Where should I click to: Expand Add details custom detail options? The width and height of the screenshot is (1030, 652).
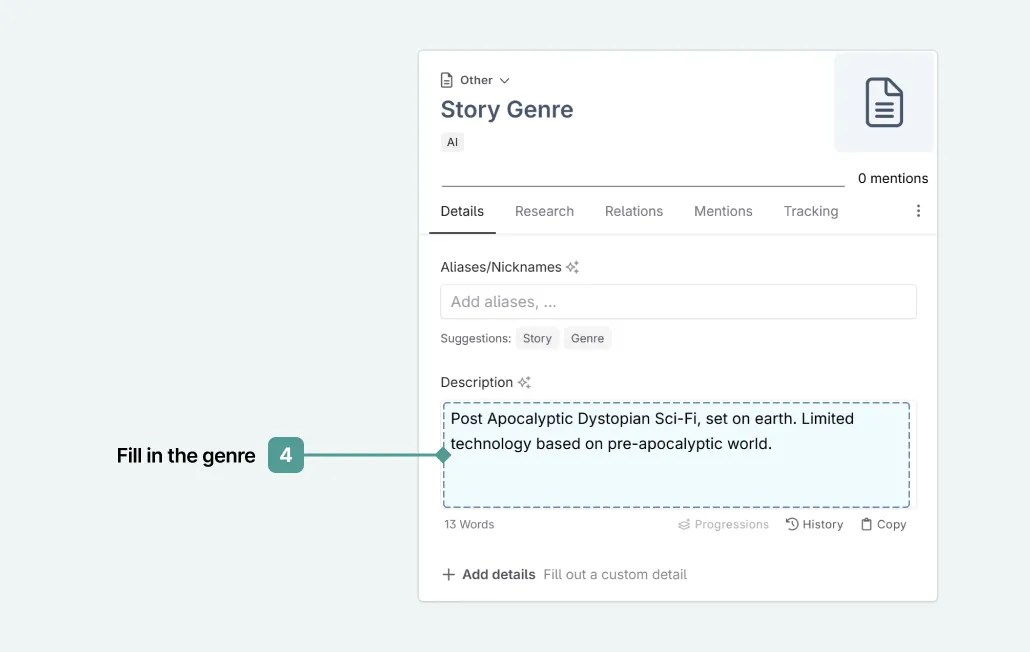pyautogui.click(x=488, y=574)
